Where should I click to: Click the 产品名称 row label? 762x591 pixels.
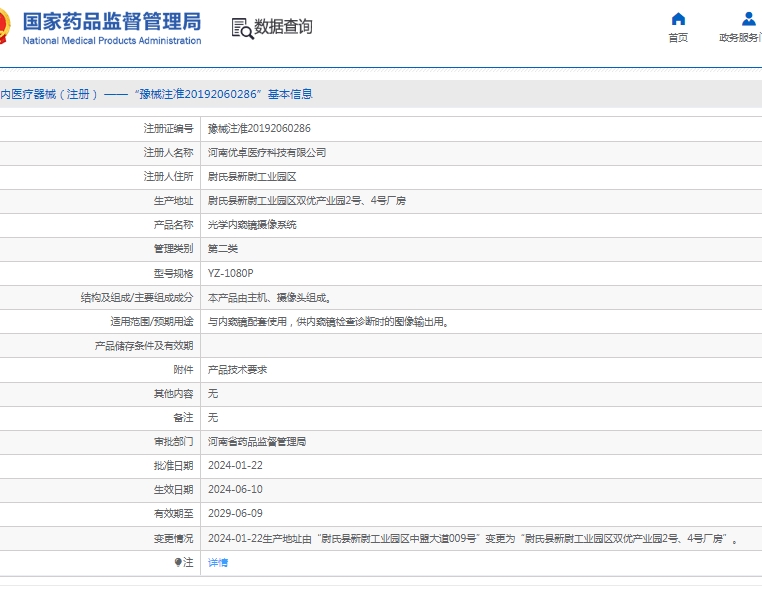tap(173, 225)
